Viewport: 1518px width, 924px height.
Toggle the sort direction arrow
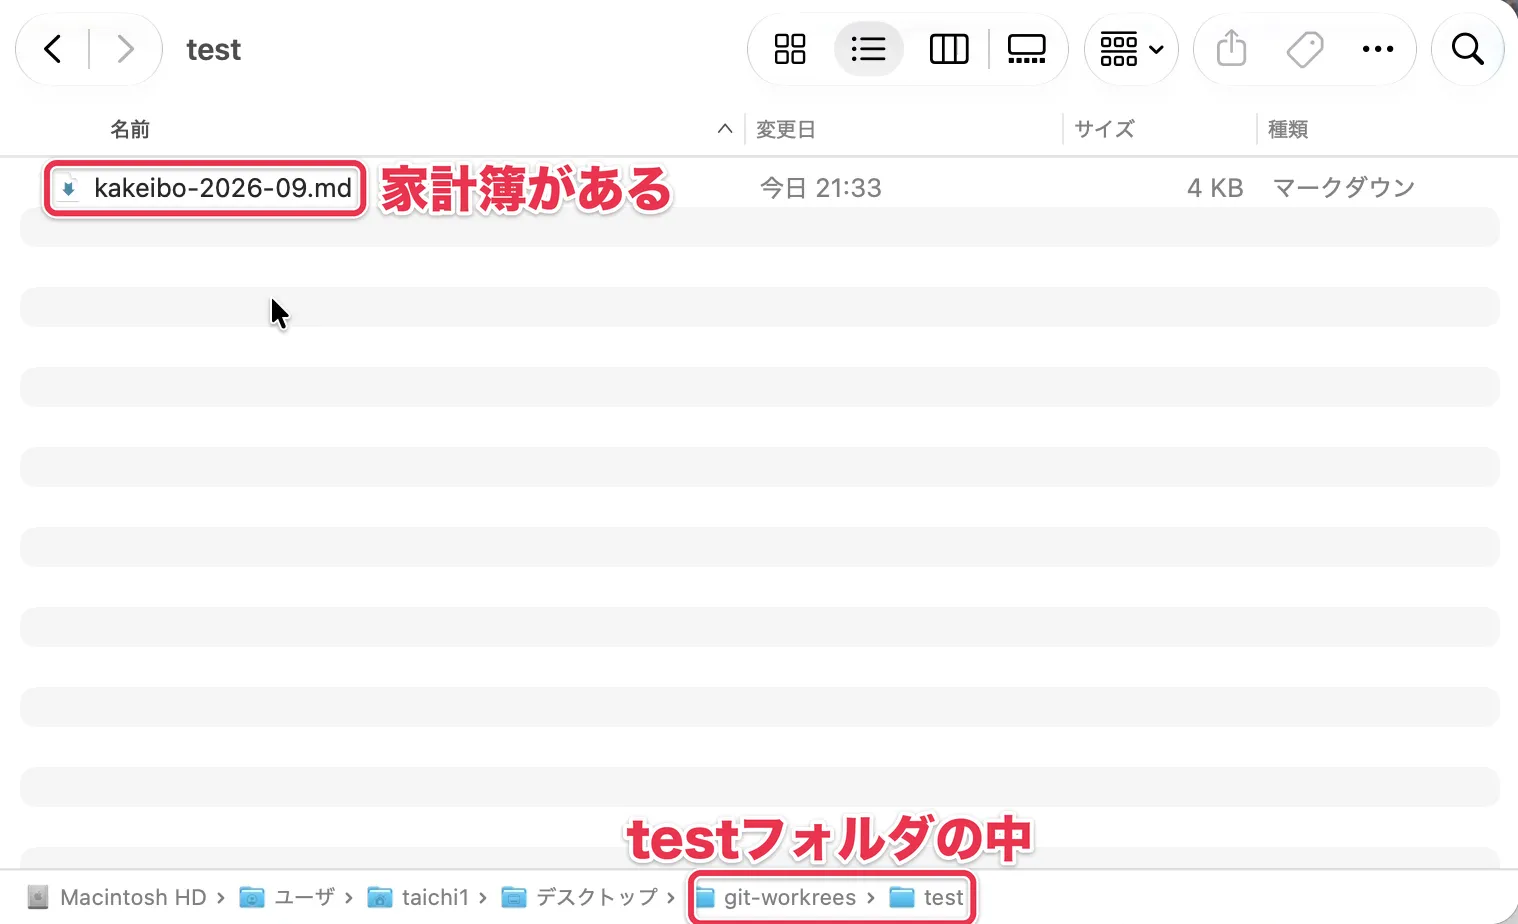(x=725, y=129)
